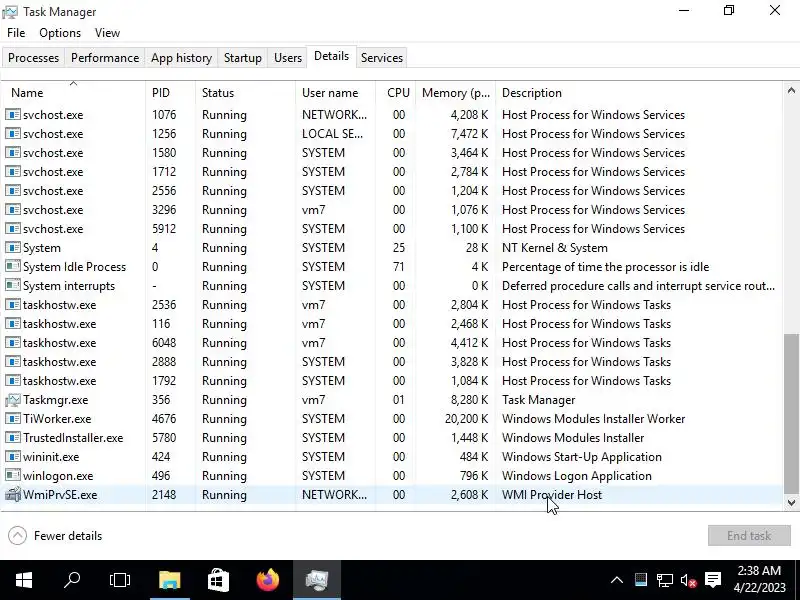
Task: Click the vertical scrollbar thumb
Action: pos(791,414)
